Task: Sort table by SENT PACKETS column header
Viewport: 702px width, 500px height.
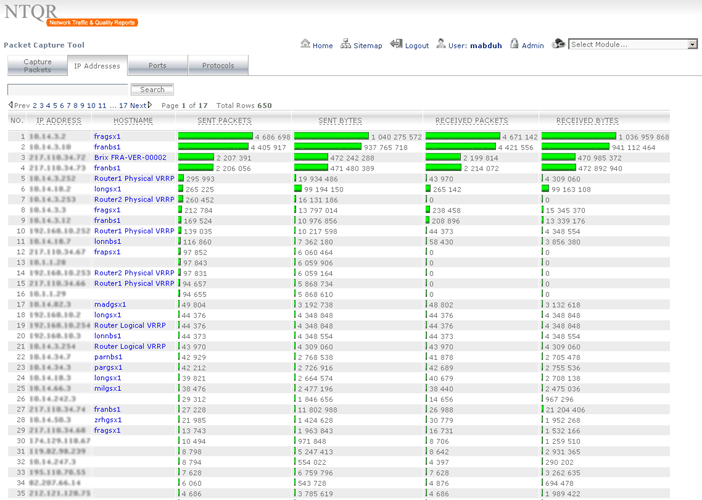Action: [224, 121]
